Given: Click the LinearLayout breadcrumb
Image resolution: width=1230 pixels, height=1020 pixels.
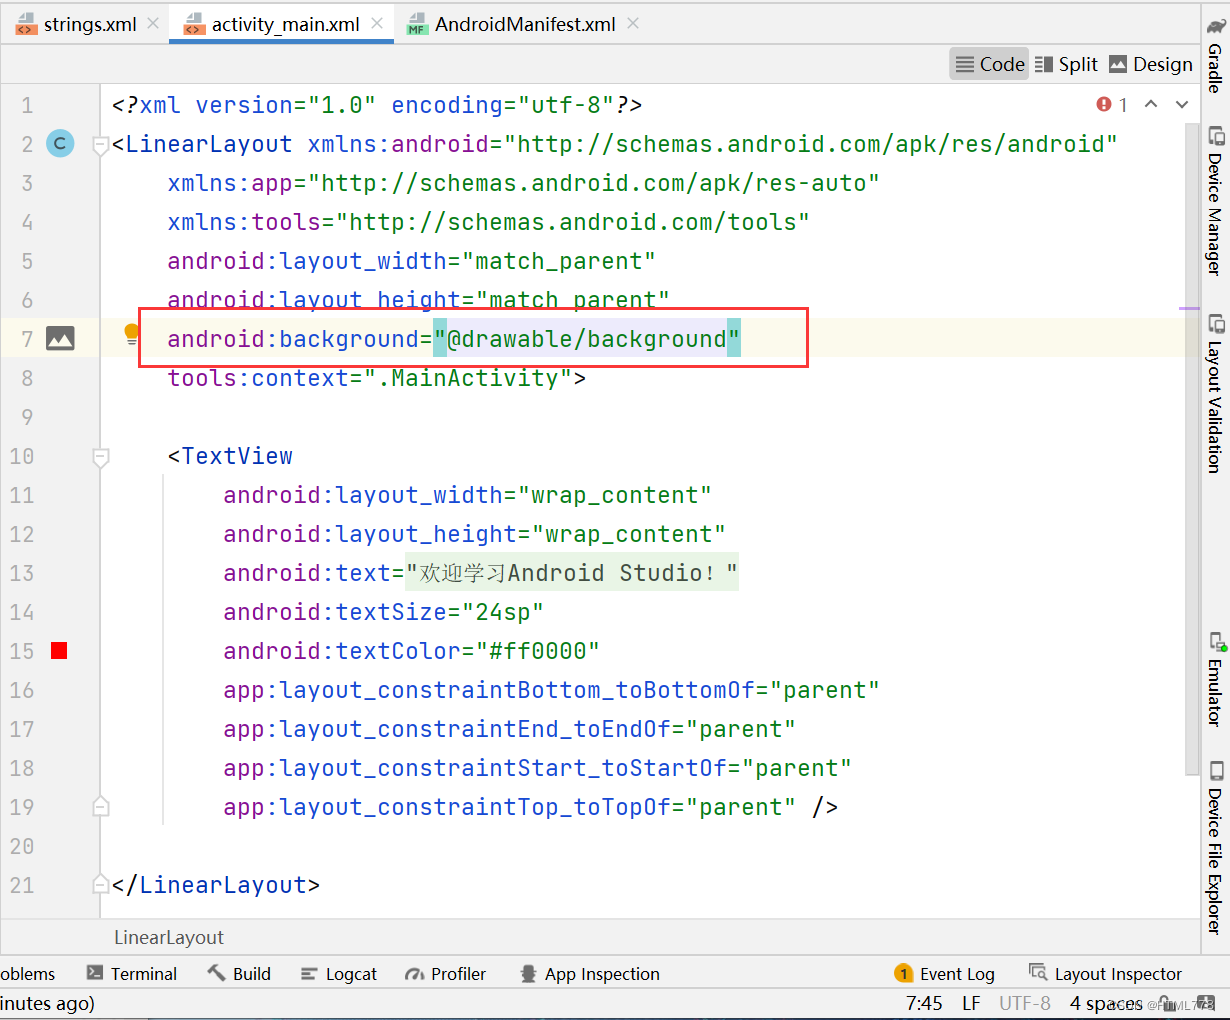Looking at the screenshot, I should tap(169, 937).
